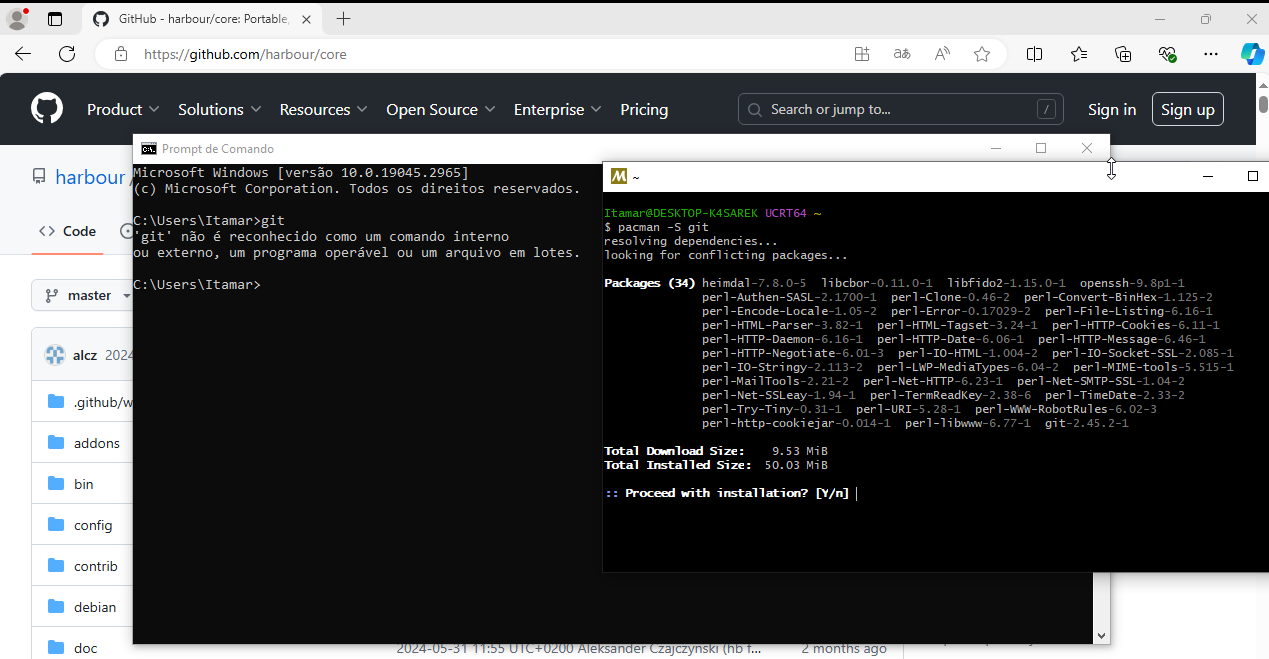This screenshot has height=659, width=1269.
Task: Open Pricing in GitHub navigation
Action: [x=643, y=109]
